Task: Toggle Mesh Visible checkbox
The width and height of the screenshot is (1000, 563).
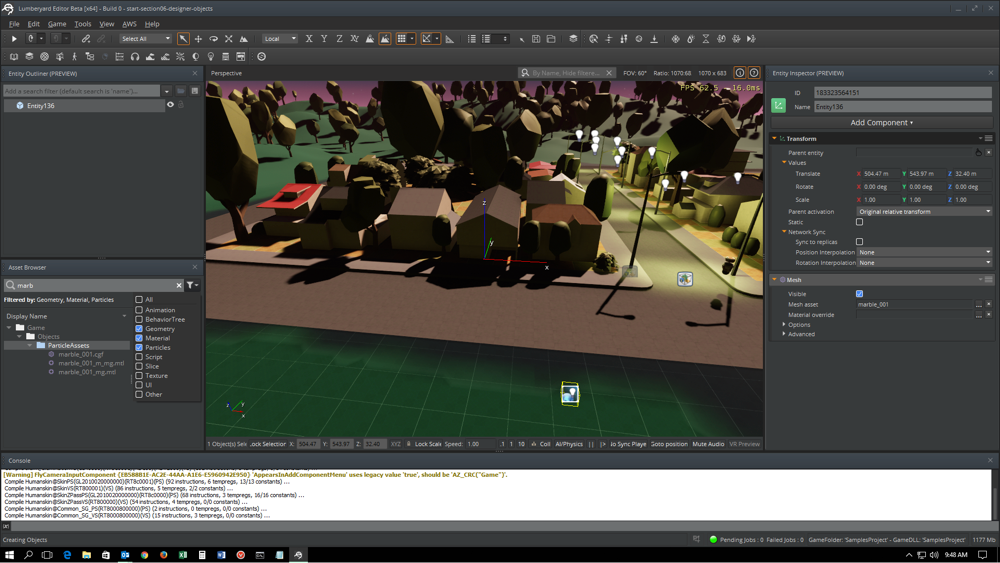Action: [x=860, y=294]
